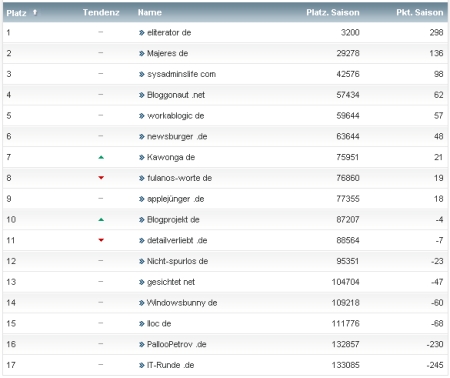Click the double-arrow icon before IT-Runde .de
450x378 pixels.
(142, 365)
